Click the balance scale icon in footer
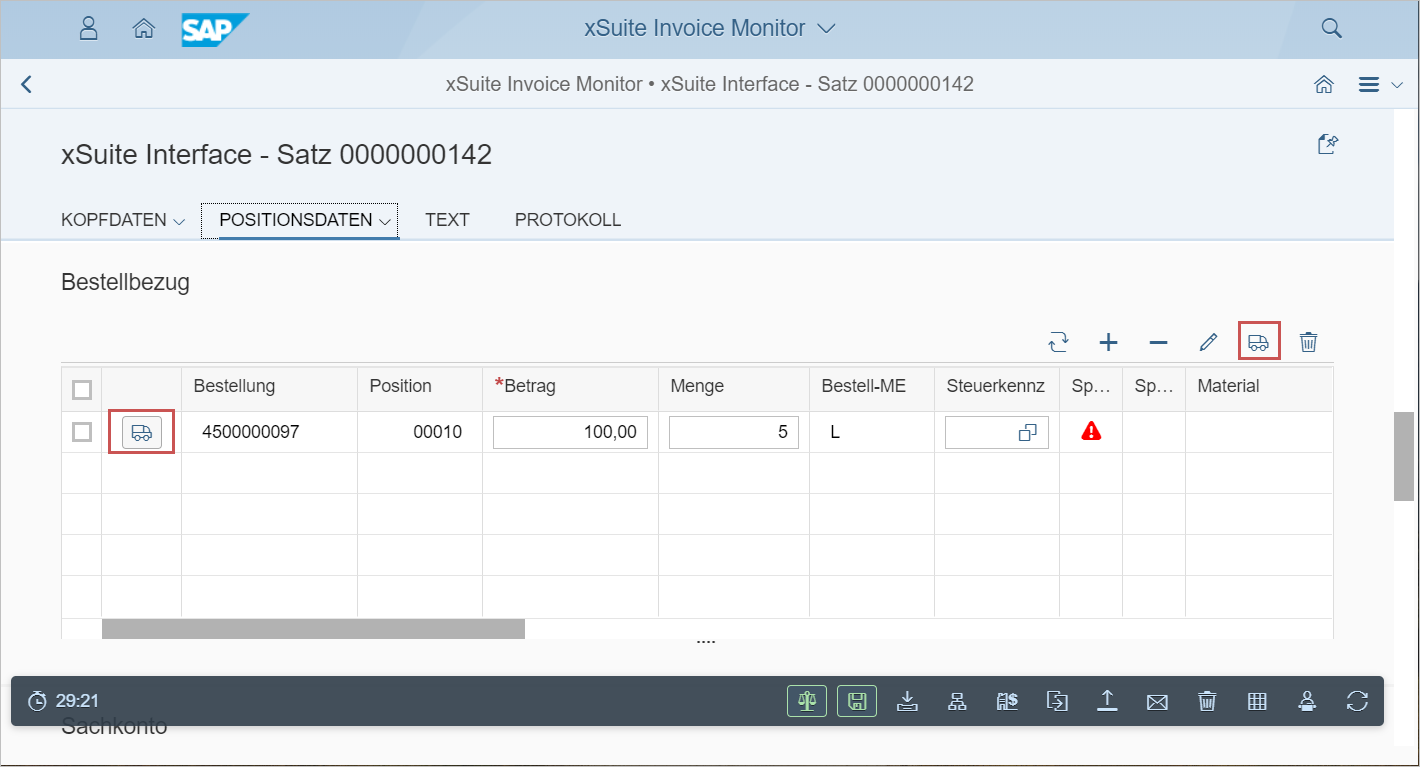Image resolution: width=1420 pixels, height=767 pixels. coord(807,701)
